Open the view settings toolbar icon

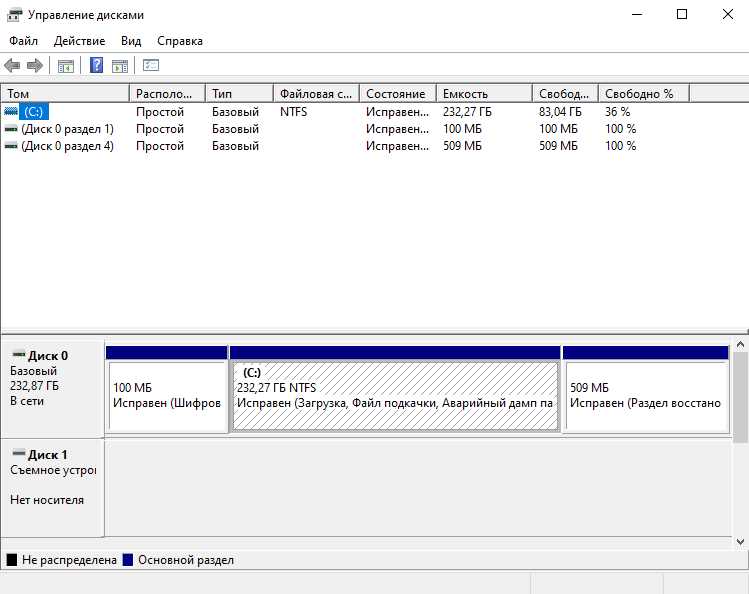pyautogui.click(x=151, y=65)
